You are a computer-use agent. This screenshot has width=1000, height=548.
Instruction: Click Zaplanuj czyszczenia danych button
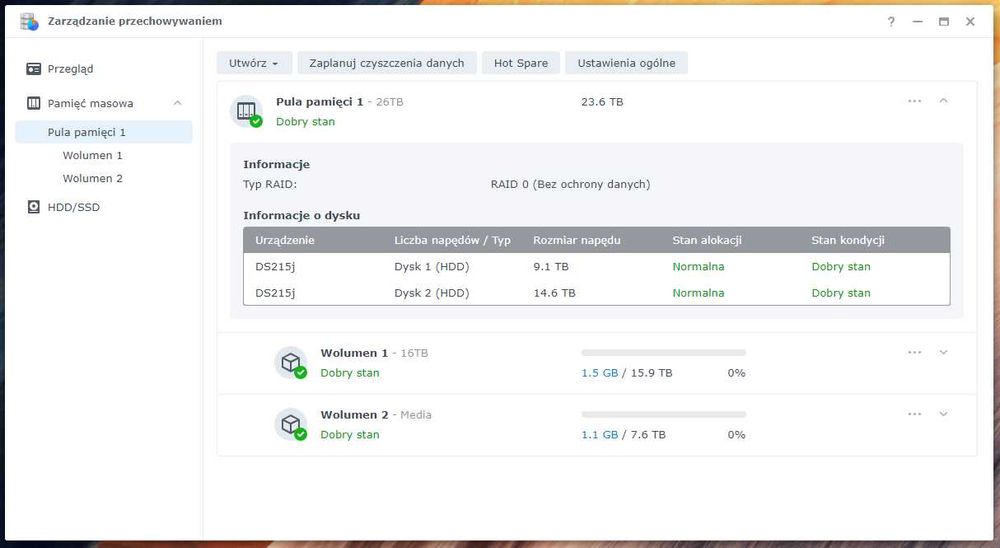tap(386, 63)
